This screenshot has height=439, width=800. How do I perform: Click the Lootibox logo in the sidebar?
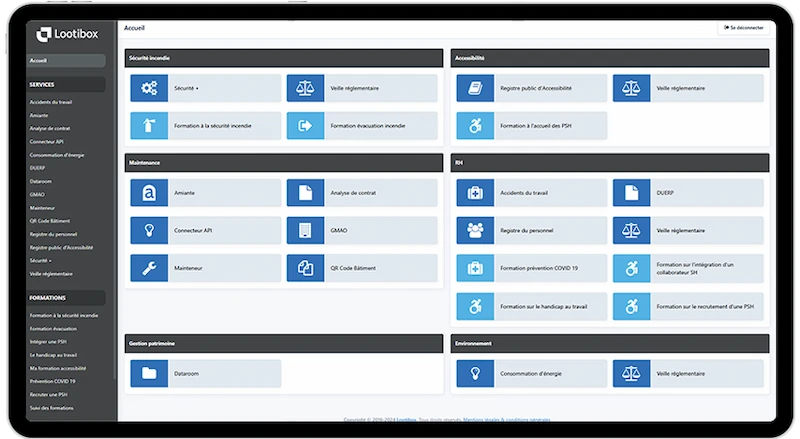(x=66, y=35)
